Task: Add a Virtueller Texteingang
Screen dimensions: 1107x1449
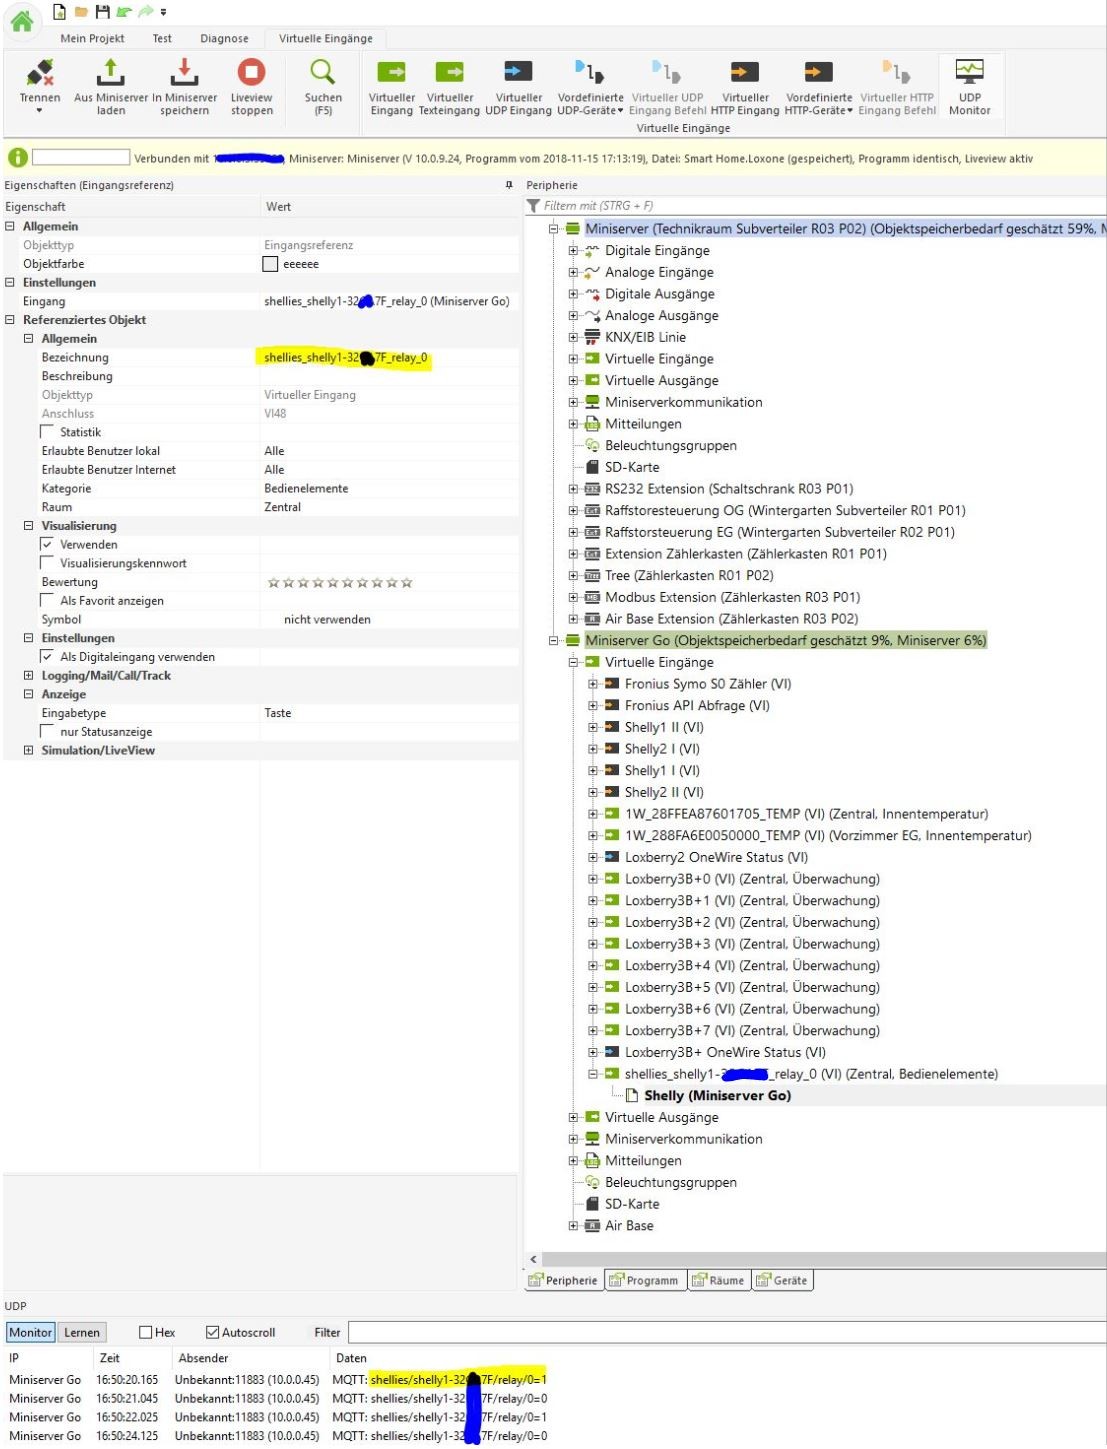Action: pyautogui.click(x=450, y=73)
